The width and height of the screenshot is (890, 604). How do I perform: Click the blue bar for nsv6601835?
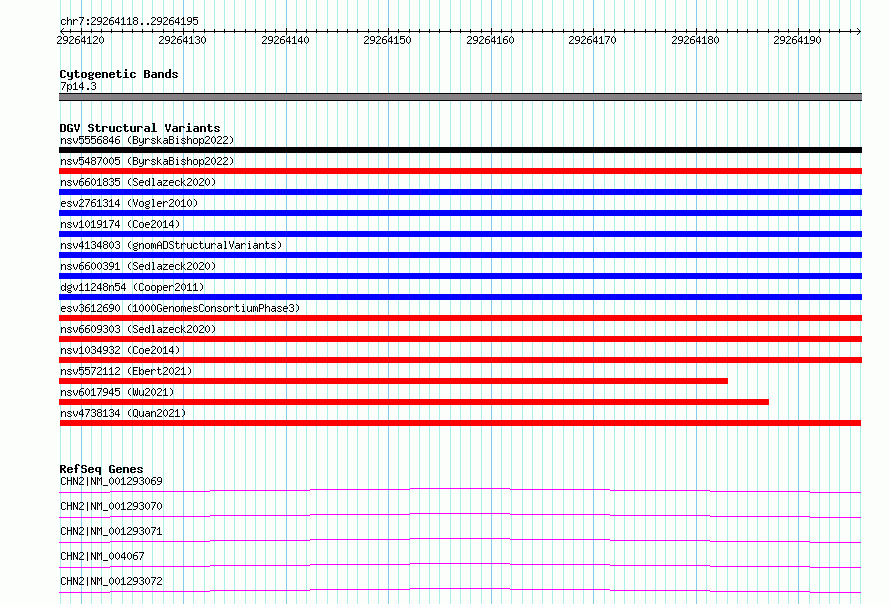coord(460,192)
